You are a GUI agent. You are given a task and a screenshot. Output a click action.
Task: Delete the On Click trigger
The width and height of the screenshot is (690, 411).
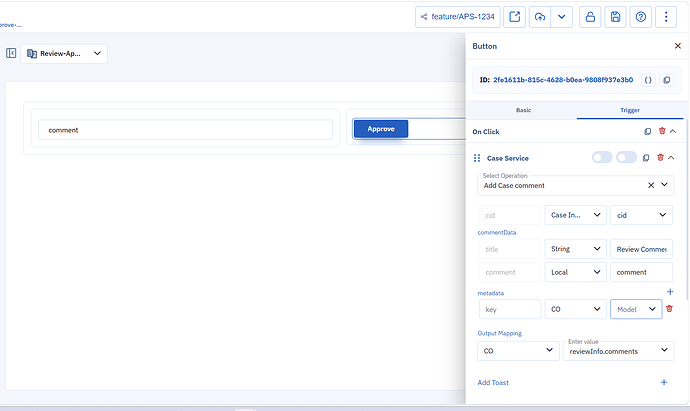[662, 131]
